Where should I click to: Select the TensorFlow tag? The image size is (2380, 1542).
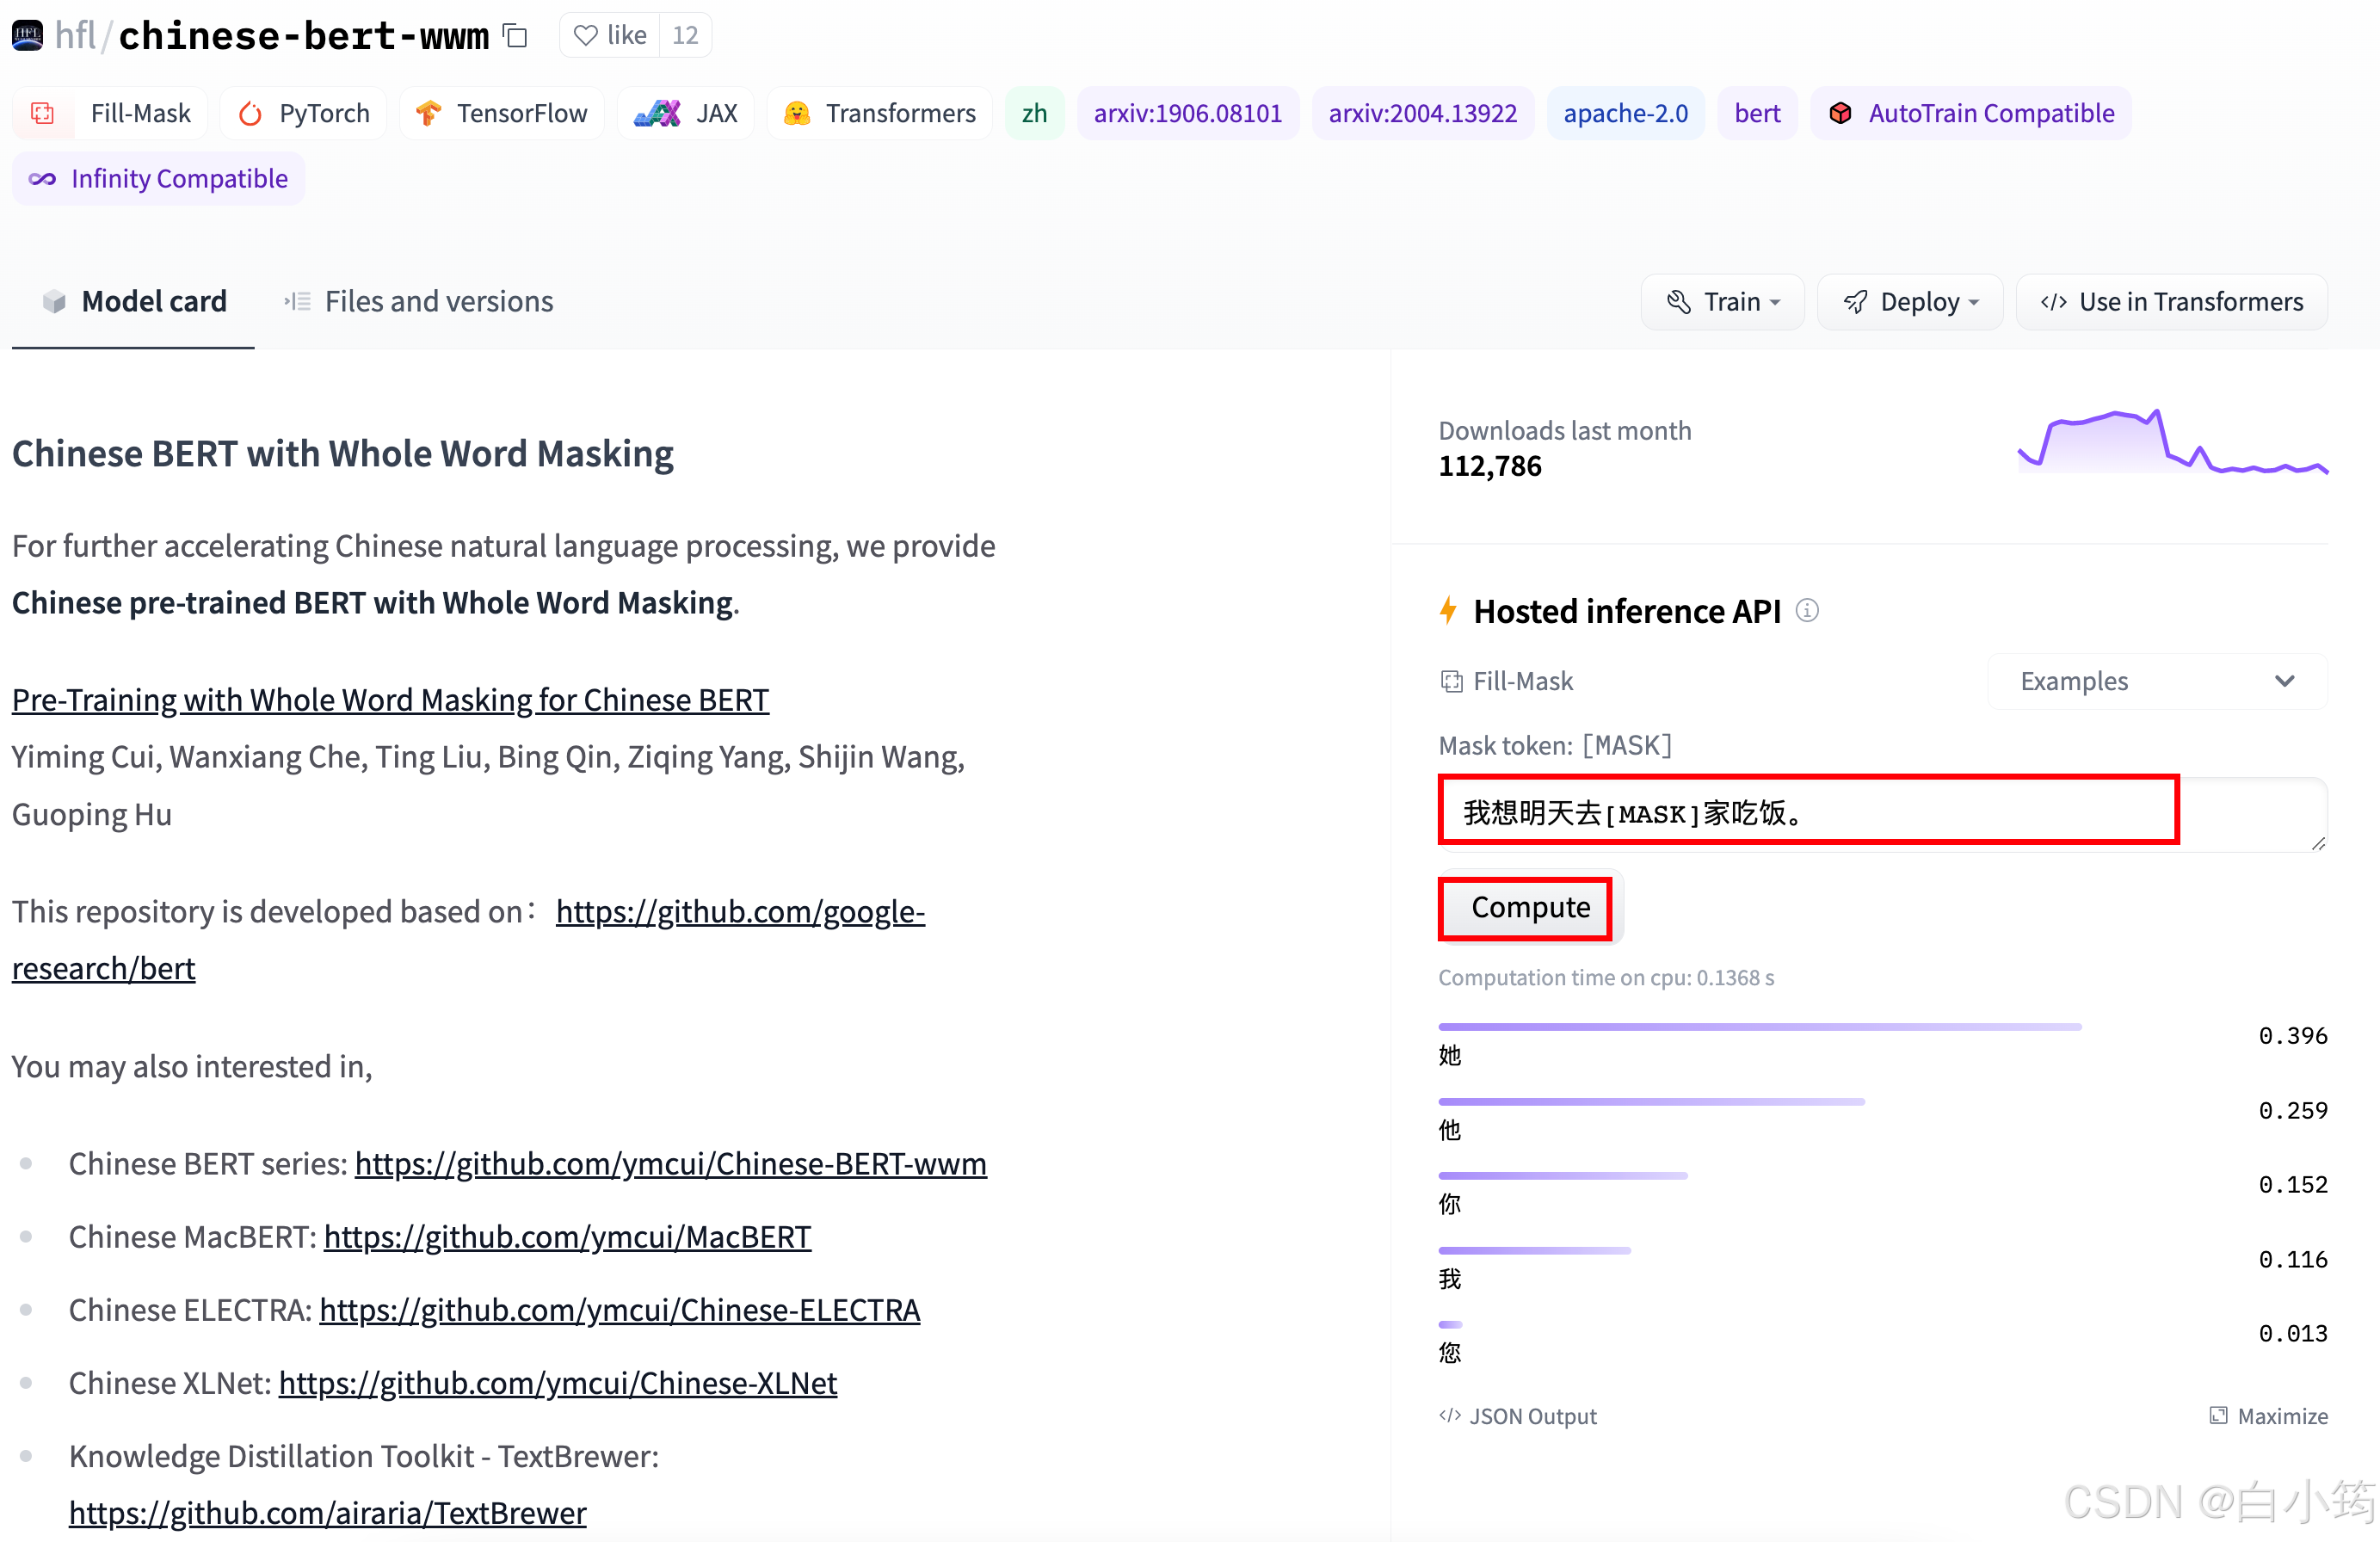[x=501, y=113]
